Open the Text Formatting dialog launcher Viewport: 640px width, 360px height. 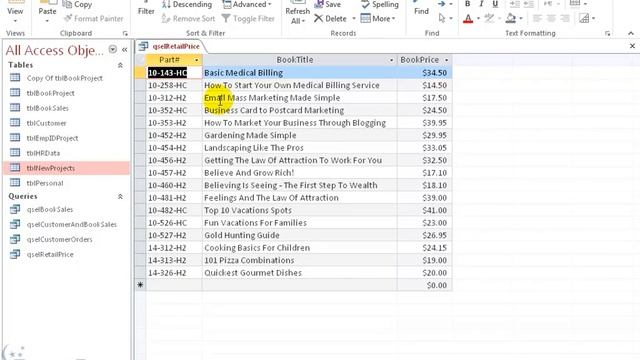pyautogui.click(x=607, y=33)
